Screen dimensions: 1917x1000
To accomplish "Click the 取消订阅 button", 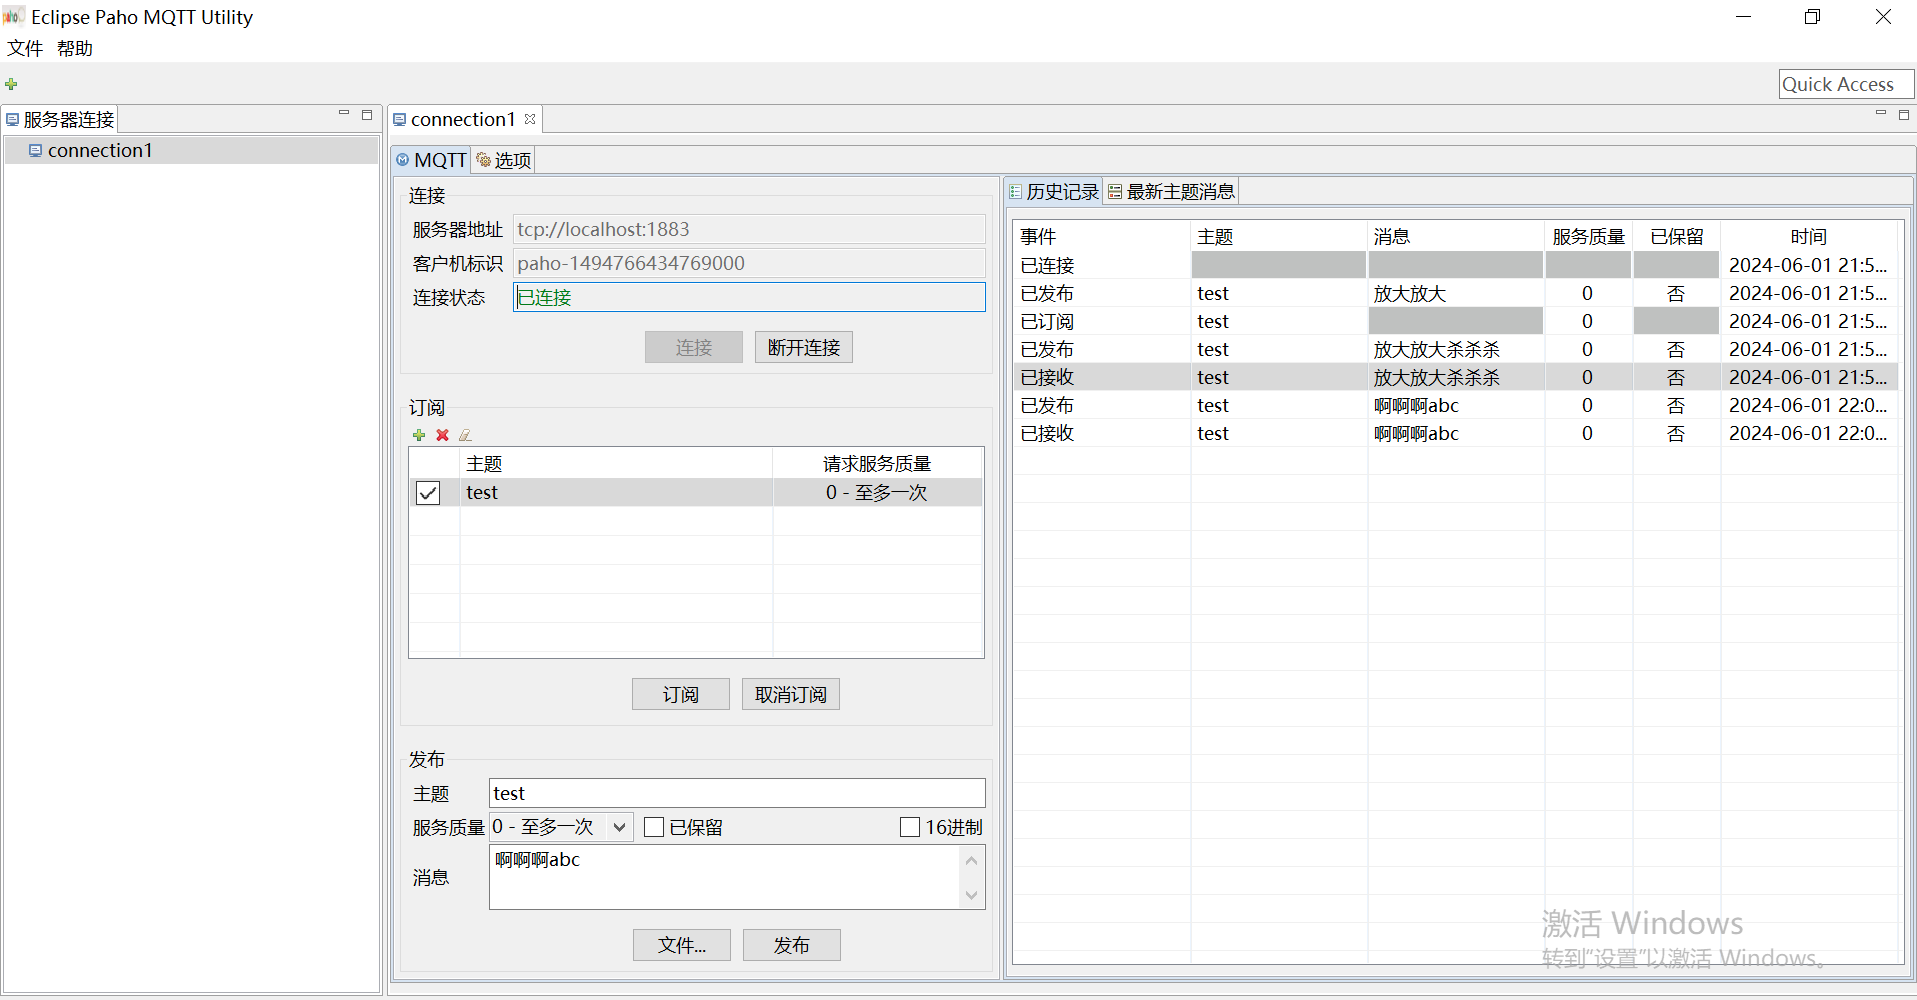I will pos(791,694).
